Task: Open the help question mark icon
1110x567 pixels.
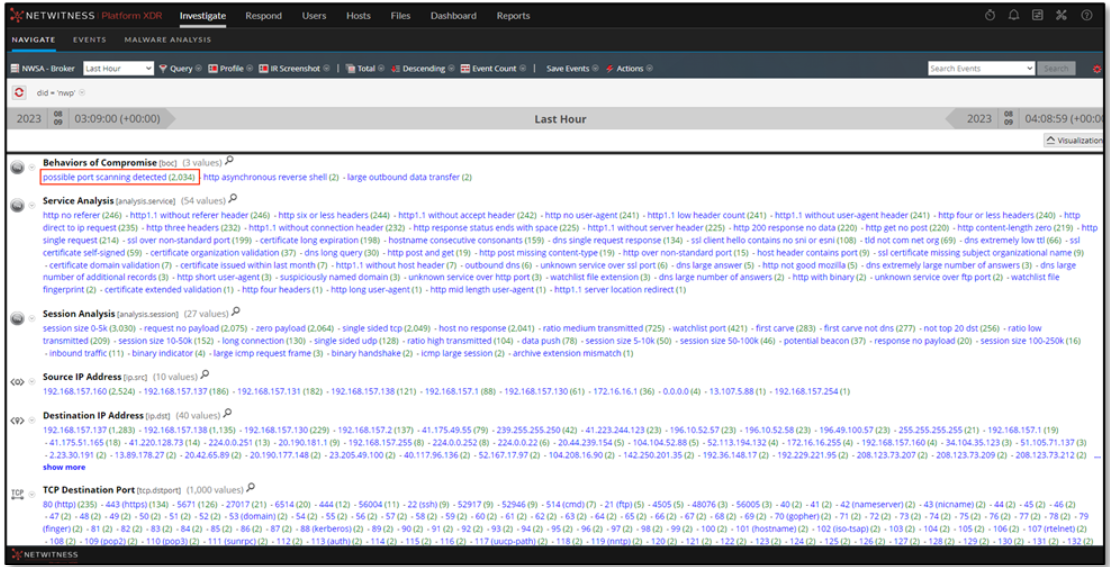Action: 1086,16
